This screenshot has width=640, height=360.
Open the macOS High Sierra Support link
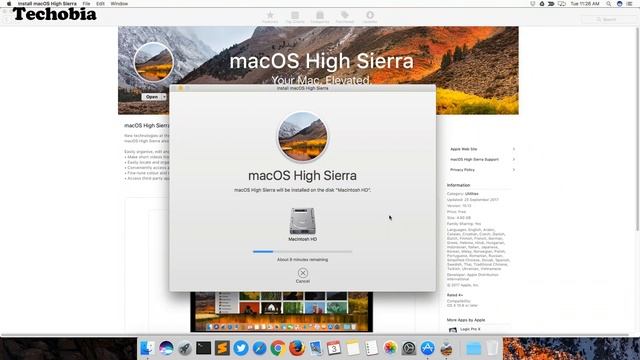pos(474,160)
